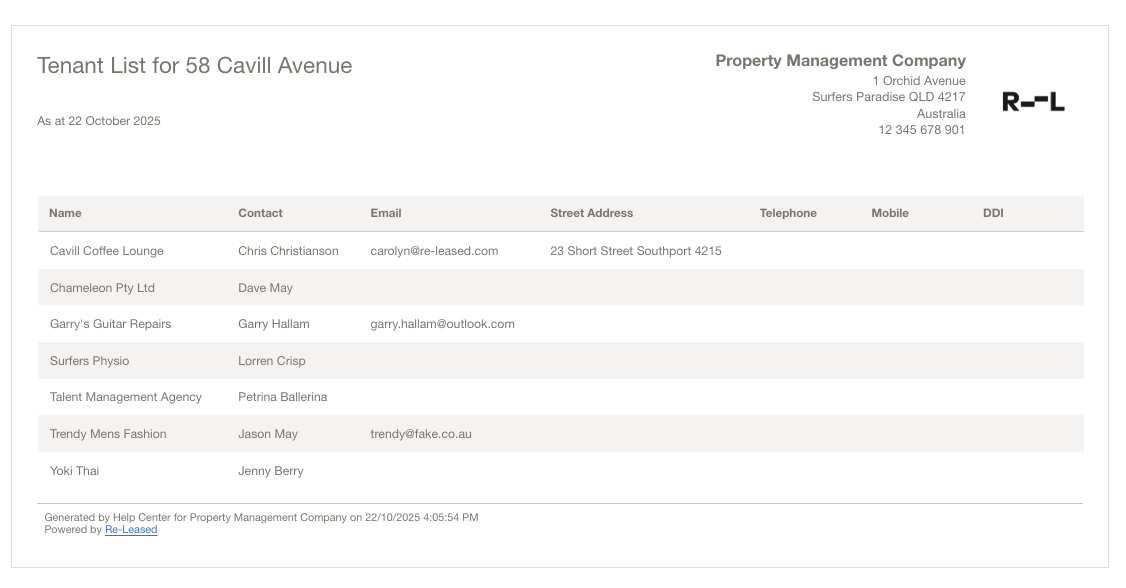The width and height of the screenshot is (1126, 588).
Task: Click the As at 22 October 2025 date text
Action: click(98, 121)
